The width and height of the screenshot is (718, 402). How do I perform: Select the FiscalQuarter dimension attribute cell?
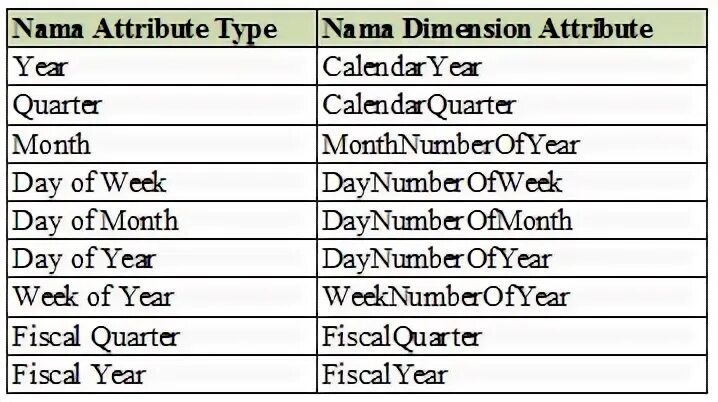tap(512, 336)
